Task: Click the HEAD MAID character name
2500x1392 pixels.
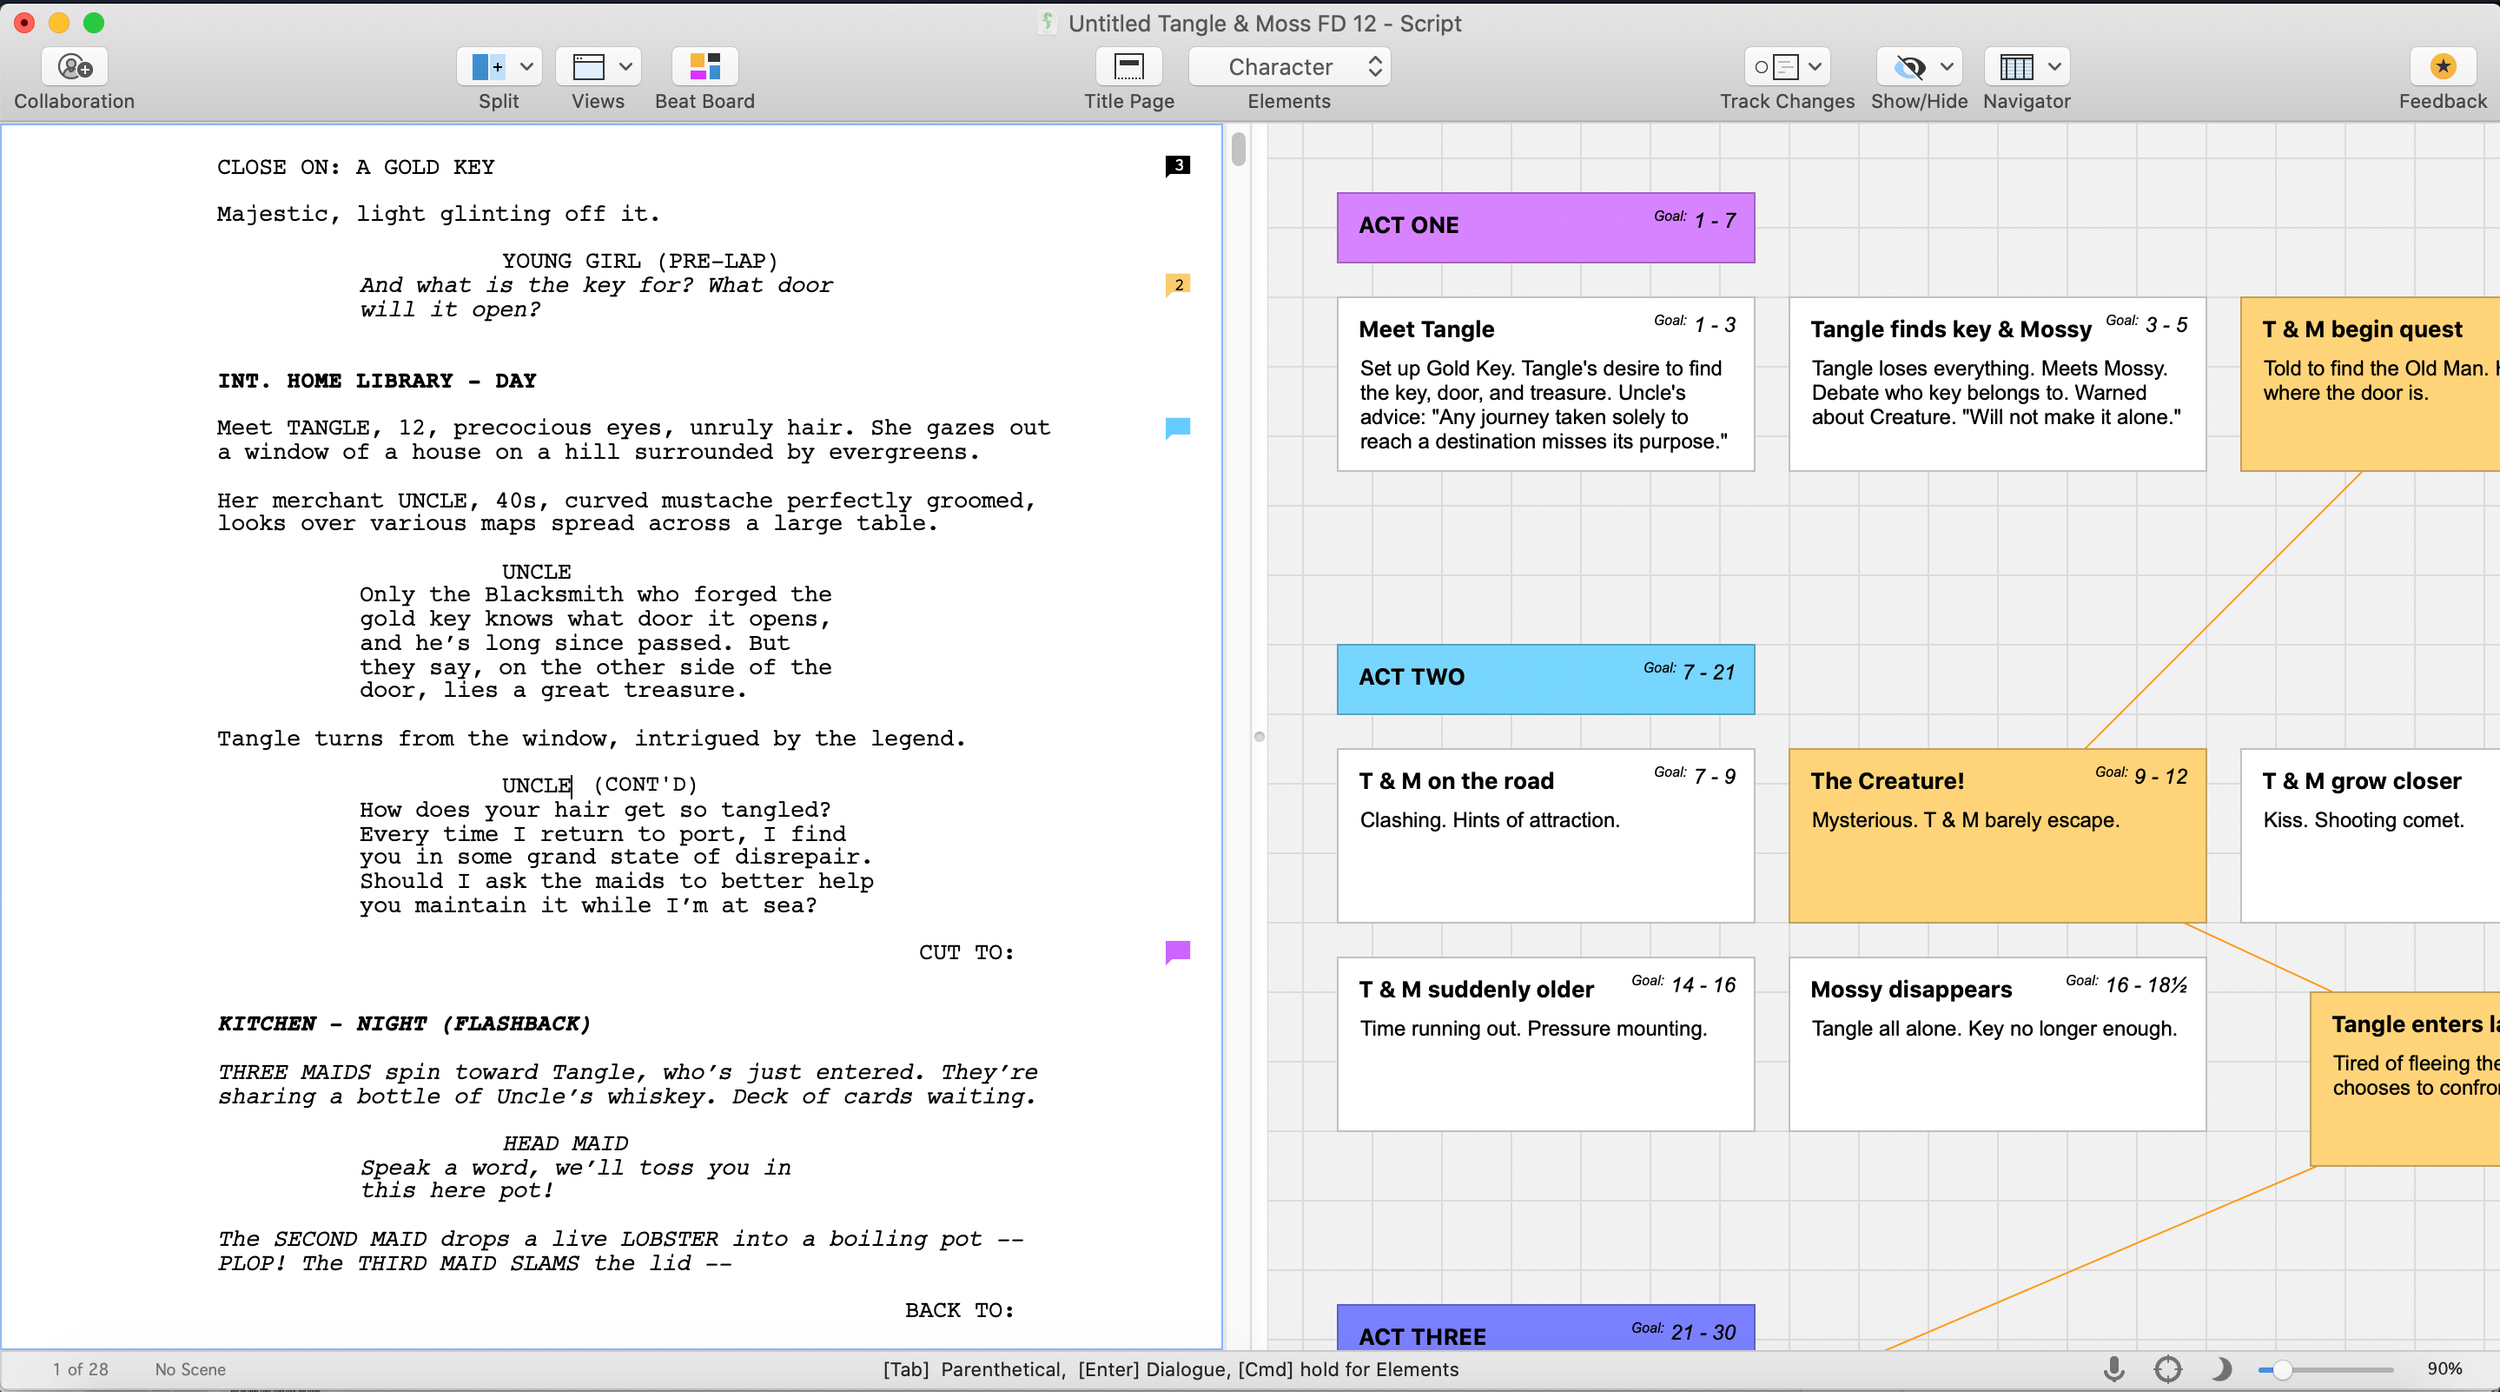Action: click(565, 1143)
